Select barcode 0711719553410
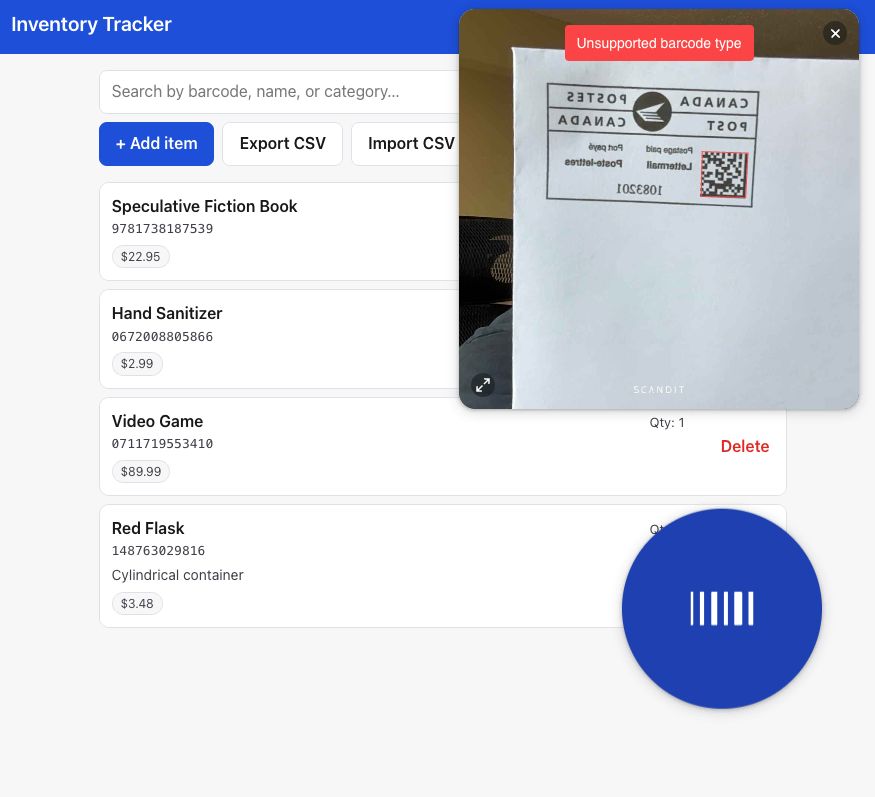875x797 pixels. (x=162, y=444)
